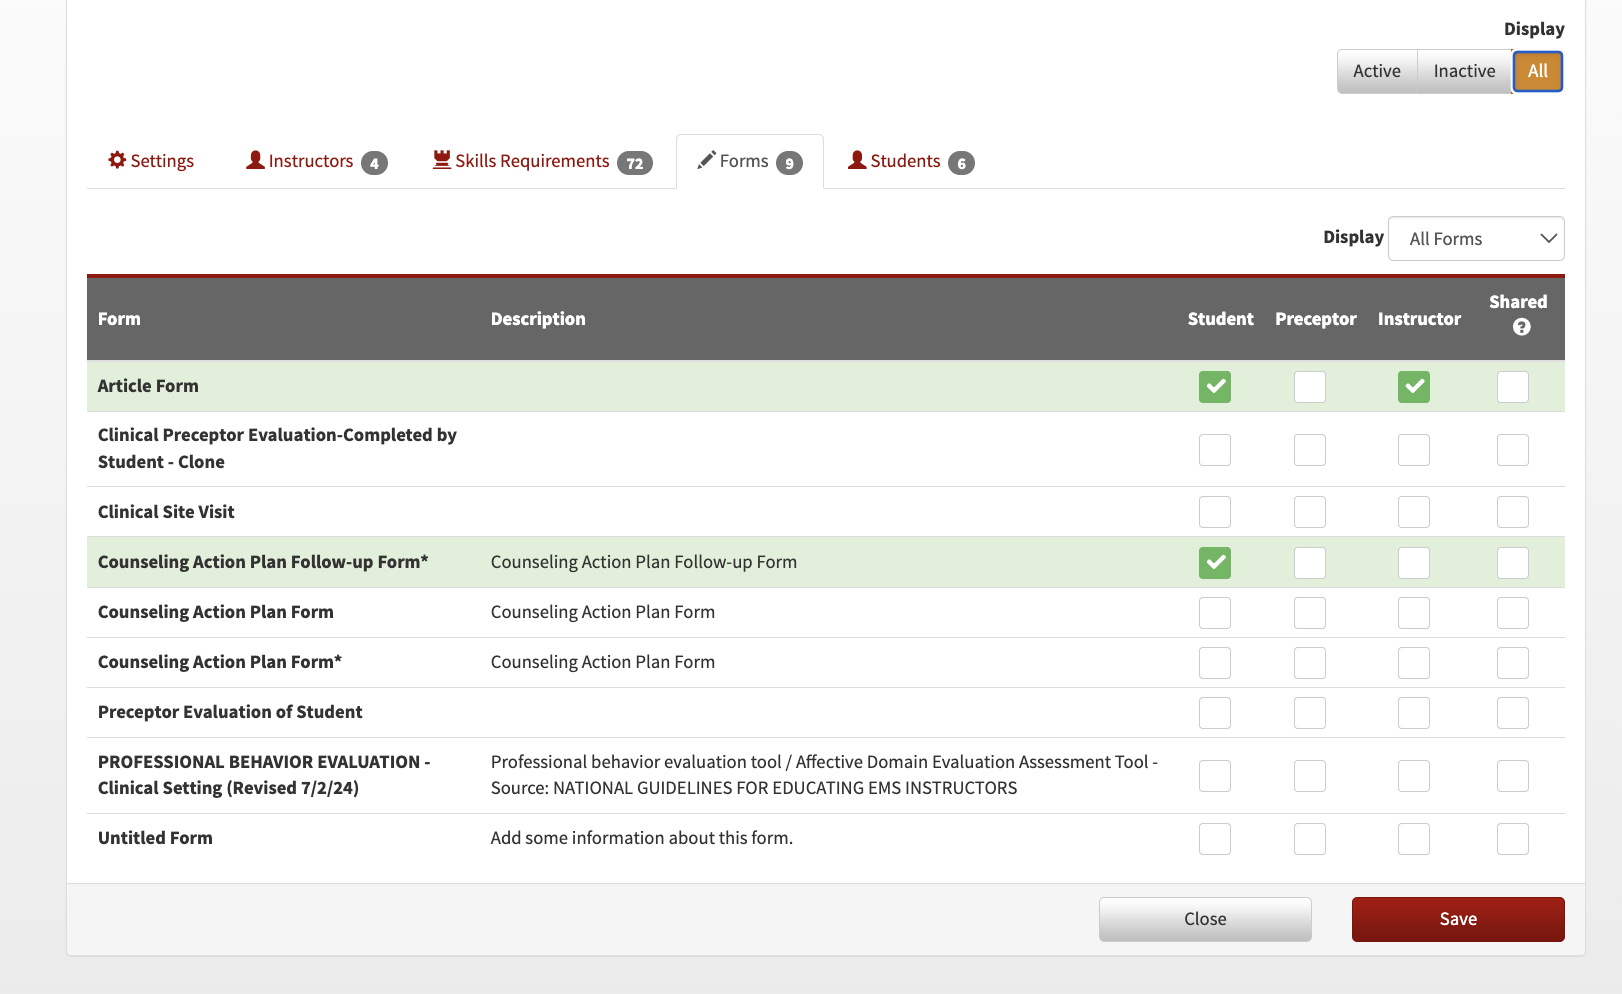The image size is (1622, 994).
Task: Click the Clinical Site Visit form name
Action: point(166,512)
